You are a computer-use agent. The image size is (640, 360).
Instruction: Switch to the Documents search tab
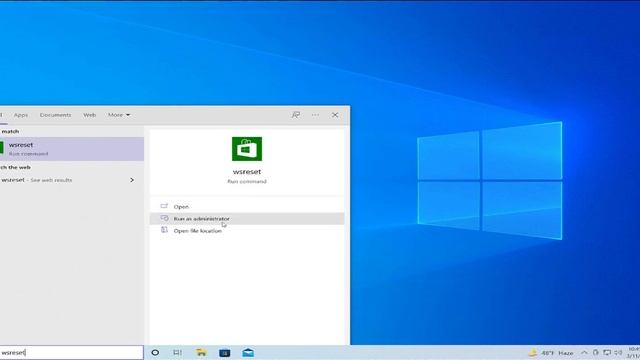[56, 115]
